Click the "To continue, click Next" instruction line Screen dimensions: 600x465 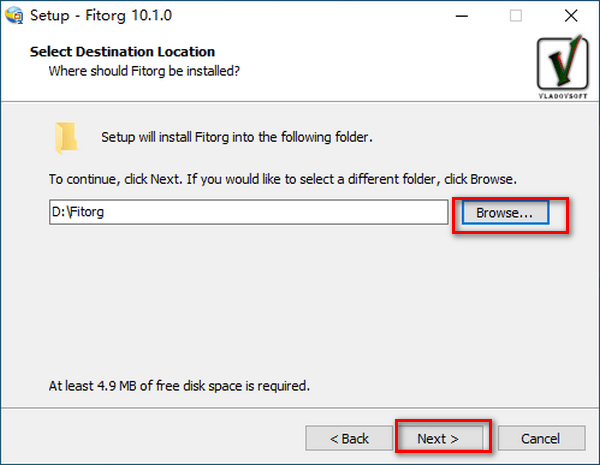coord(282,179)
